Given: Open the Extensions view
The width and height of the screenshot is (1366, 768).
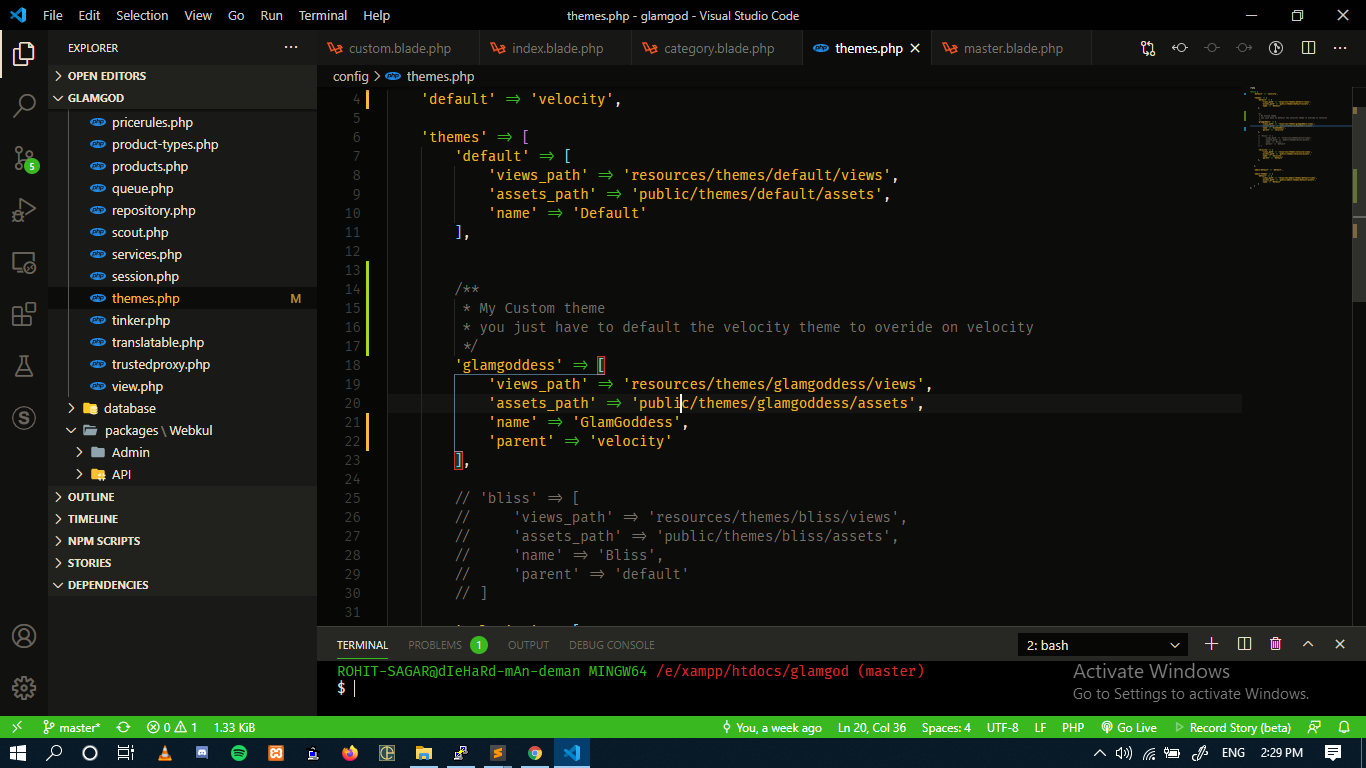Looking at the screenshot, I should pyautogui.click(x=24, y=315).
